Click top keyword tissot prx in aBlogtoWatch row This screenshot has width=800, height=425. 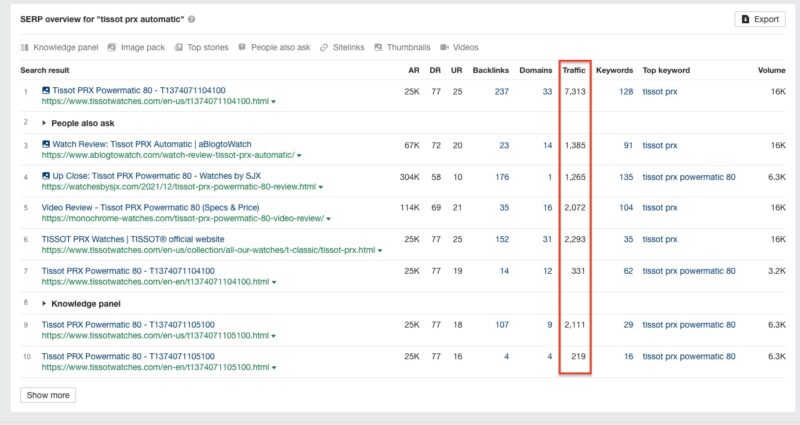(660, 145)
